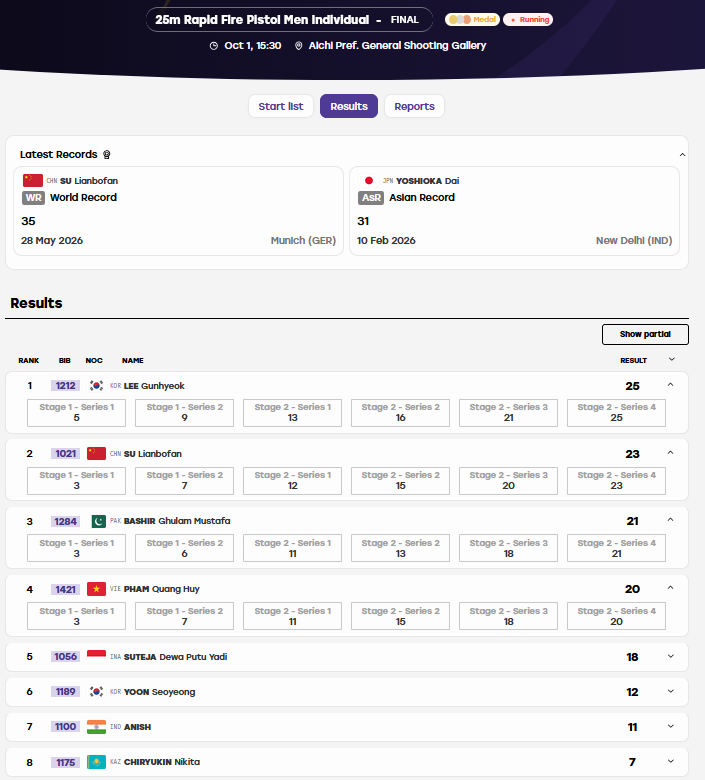Click the Japan flag in Asian Record card
The height and width of the screenshot is (780, 705).
369,180
